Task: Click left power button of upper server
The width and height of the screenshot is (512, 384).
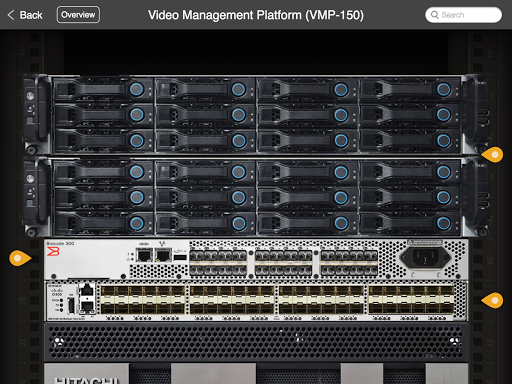Action: (30, 96)
